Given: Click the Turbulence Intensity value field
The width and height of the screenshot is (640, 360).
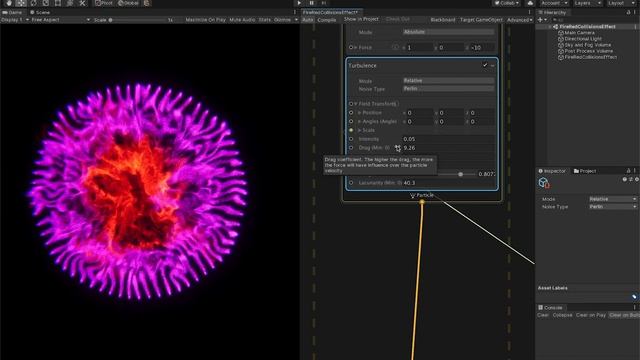Looking at the screenshot, I should point(448,139).
